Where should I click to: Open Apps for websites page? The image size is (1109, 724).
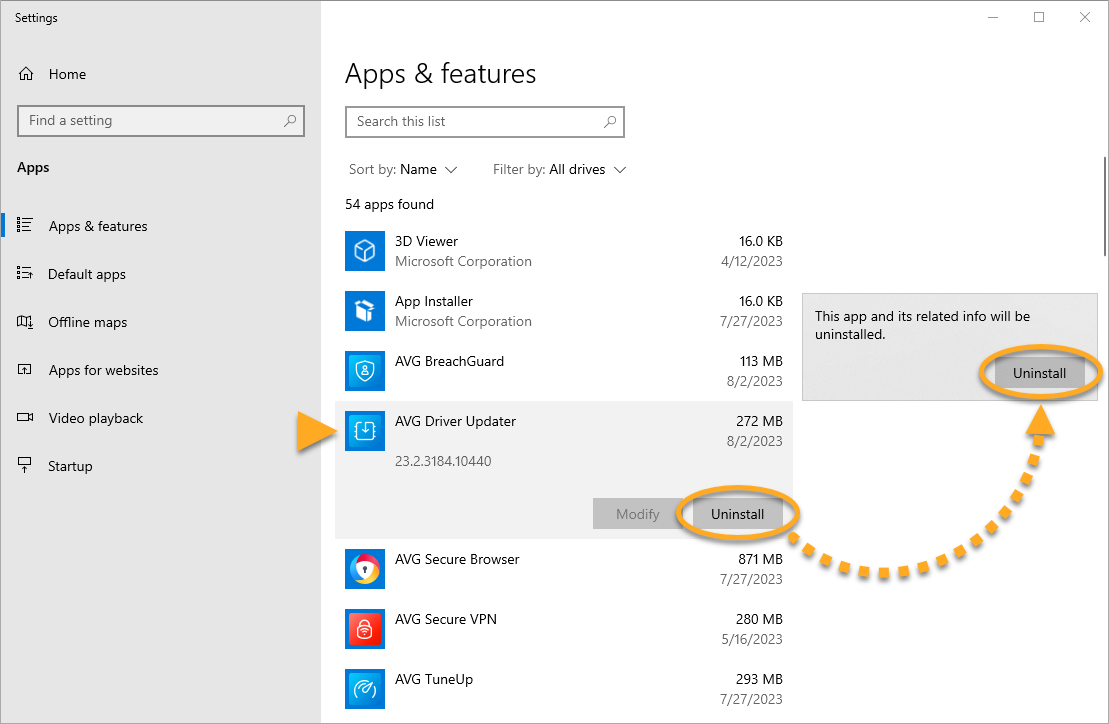[x=103, y=370]
